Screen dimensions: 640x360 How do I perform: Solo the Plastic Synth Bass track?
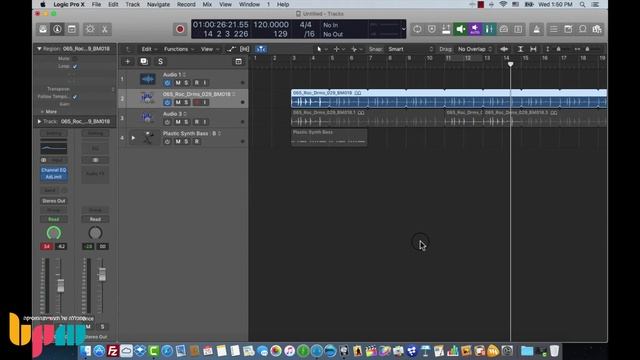(x=187, y=142)
